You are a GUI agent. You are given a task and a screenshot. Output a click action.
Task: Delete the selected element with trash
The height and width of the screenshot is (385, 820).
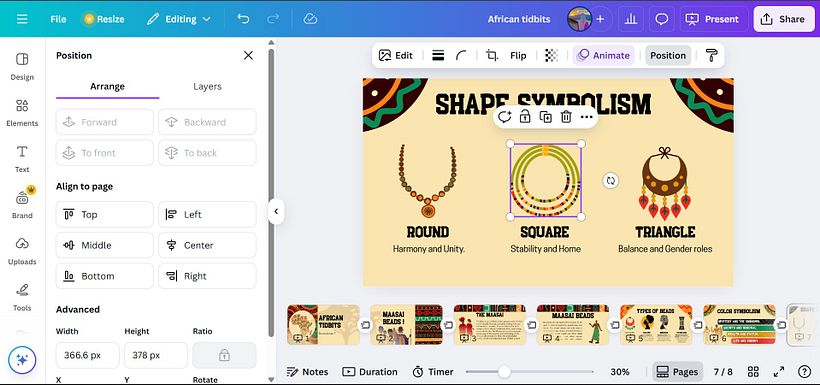[566, 117]
